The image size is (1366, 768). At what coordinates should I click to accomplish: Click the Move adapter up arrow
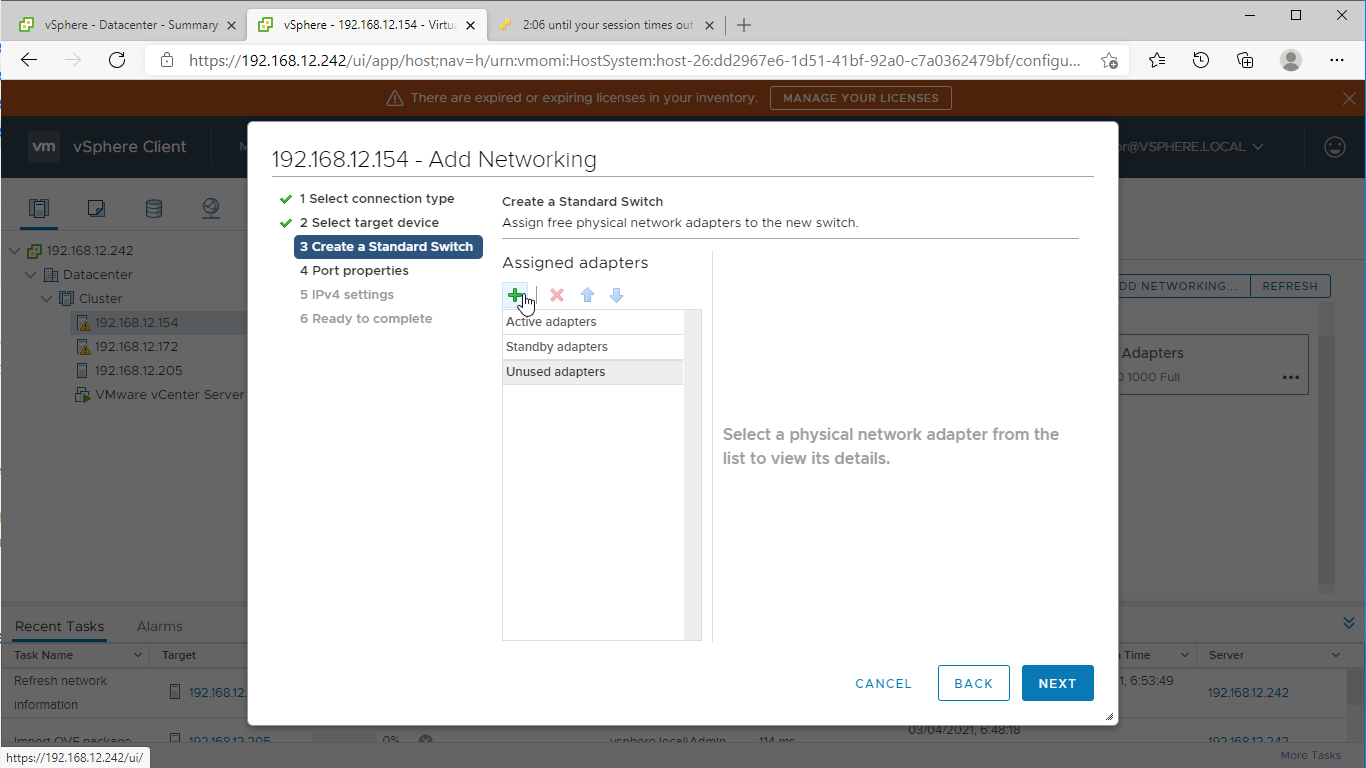(x=588, y=295)
